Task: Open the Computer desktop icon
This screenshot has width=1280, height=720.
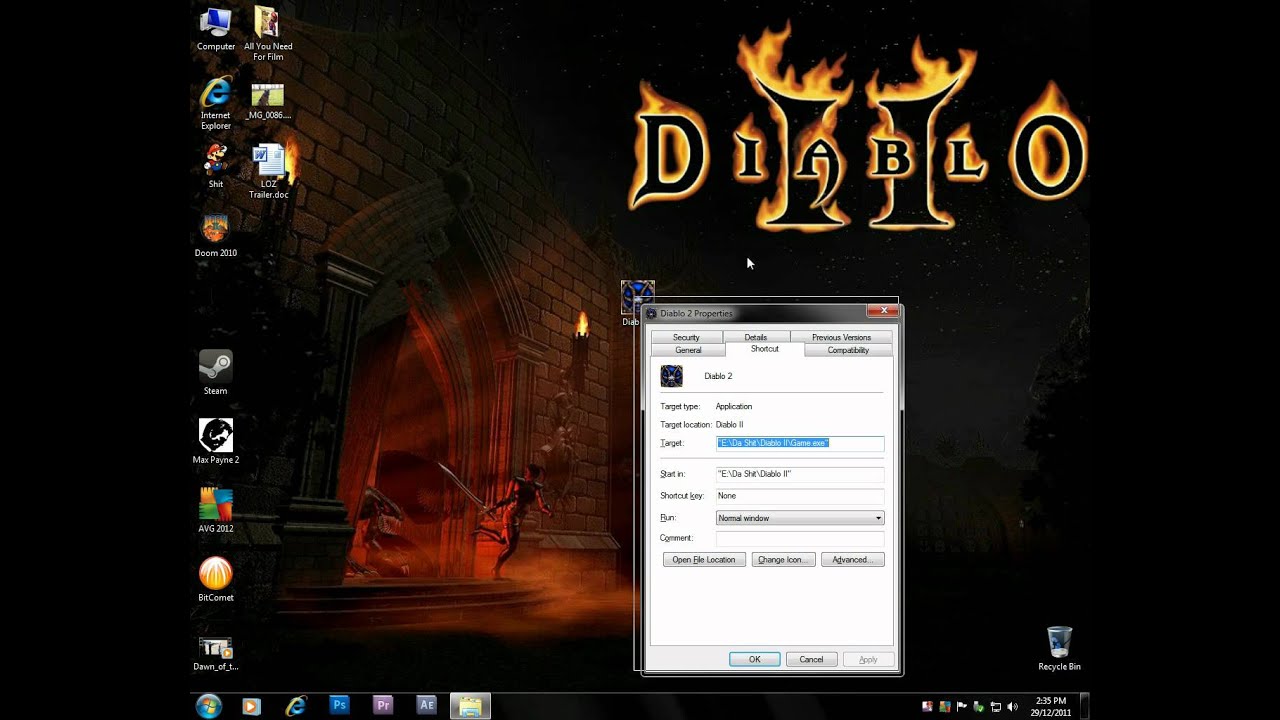Action: [216, 30]
